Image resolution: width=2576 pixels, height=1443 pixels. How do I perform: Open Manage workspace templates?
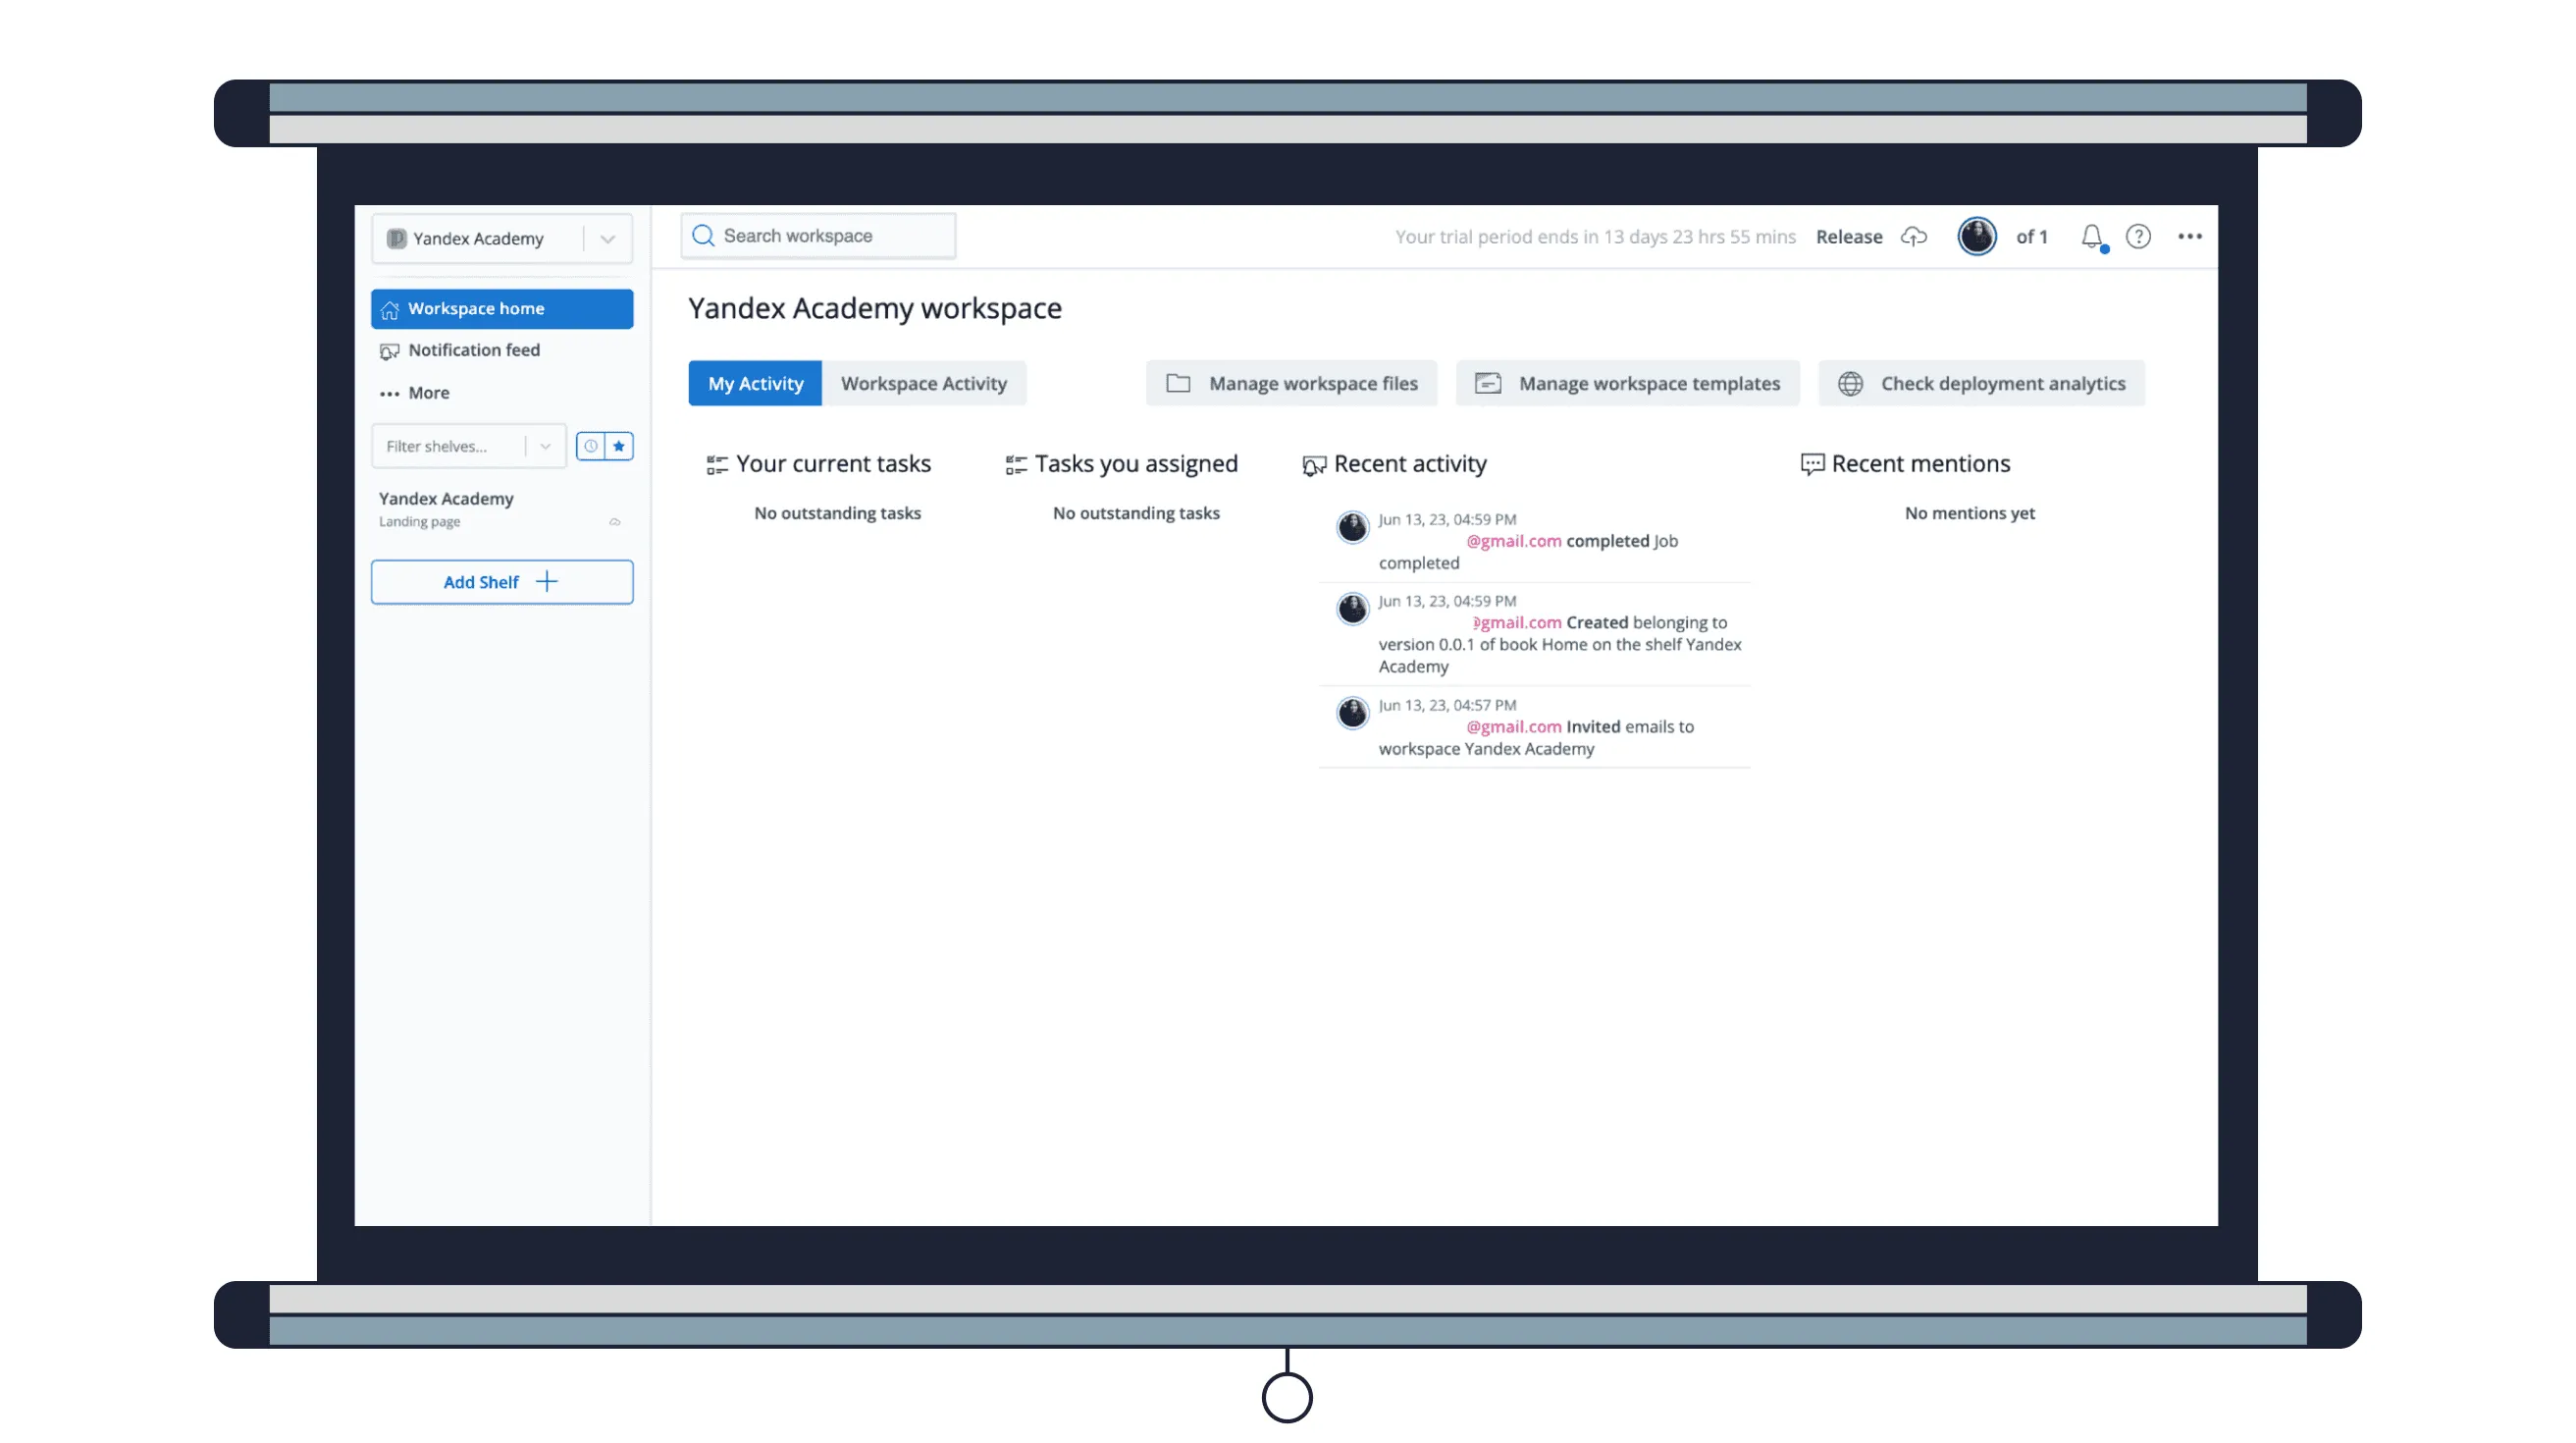[1628, 383]
